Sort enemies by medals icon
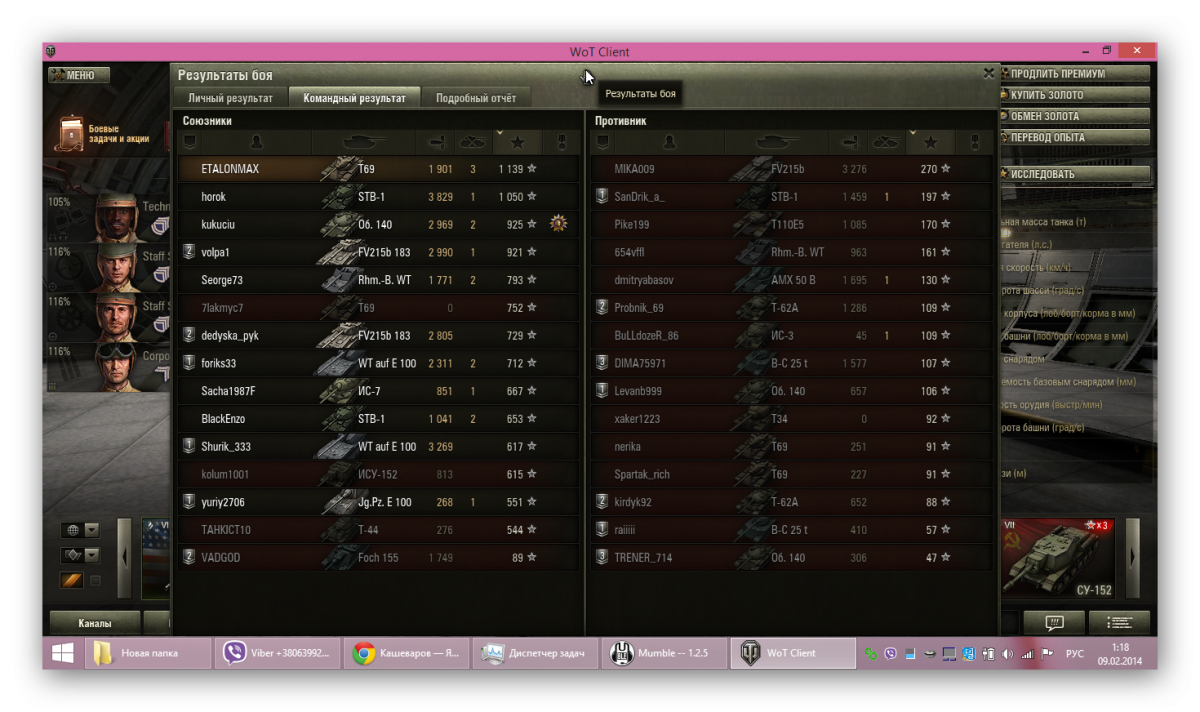1200x712 pixels. click(x=975, y=143)
